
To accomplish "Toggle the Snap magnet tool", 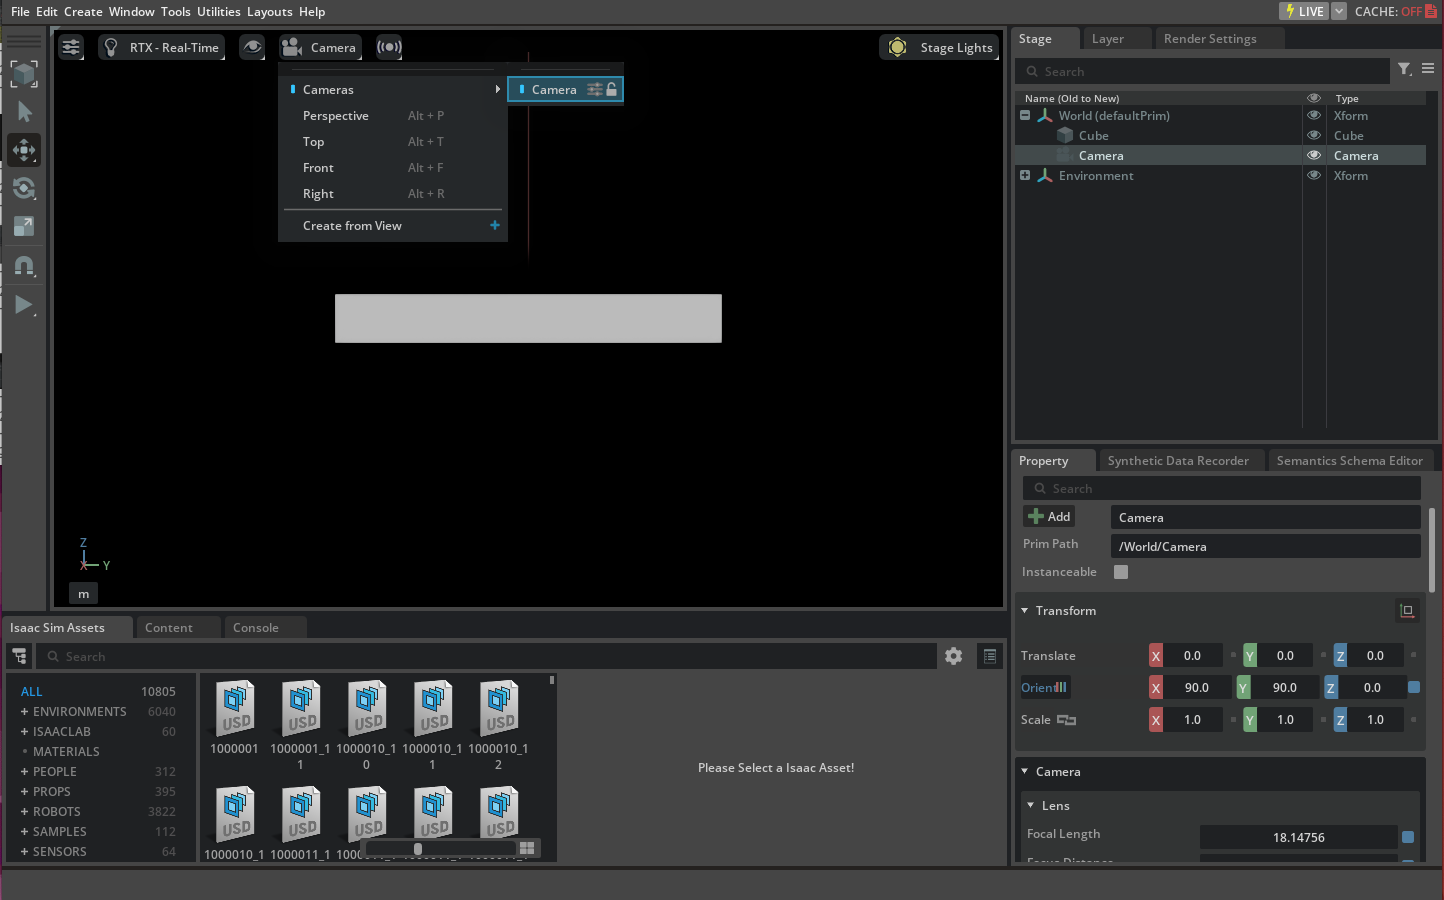I will pyautogui.click(x=22, y=265).
